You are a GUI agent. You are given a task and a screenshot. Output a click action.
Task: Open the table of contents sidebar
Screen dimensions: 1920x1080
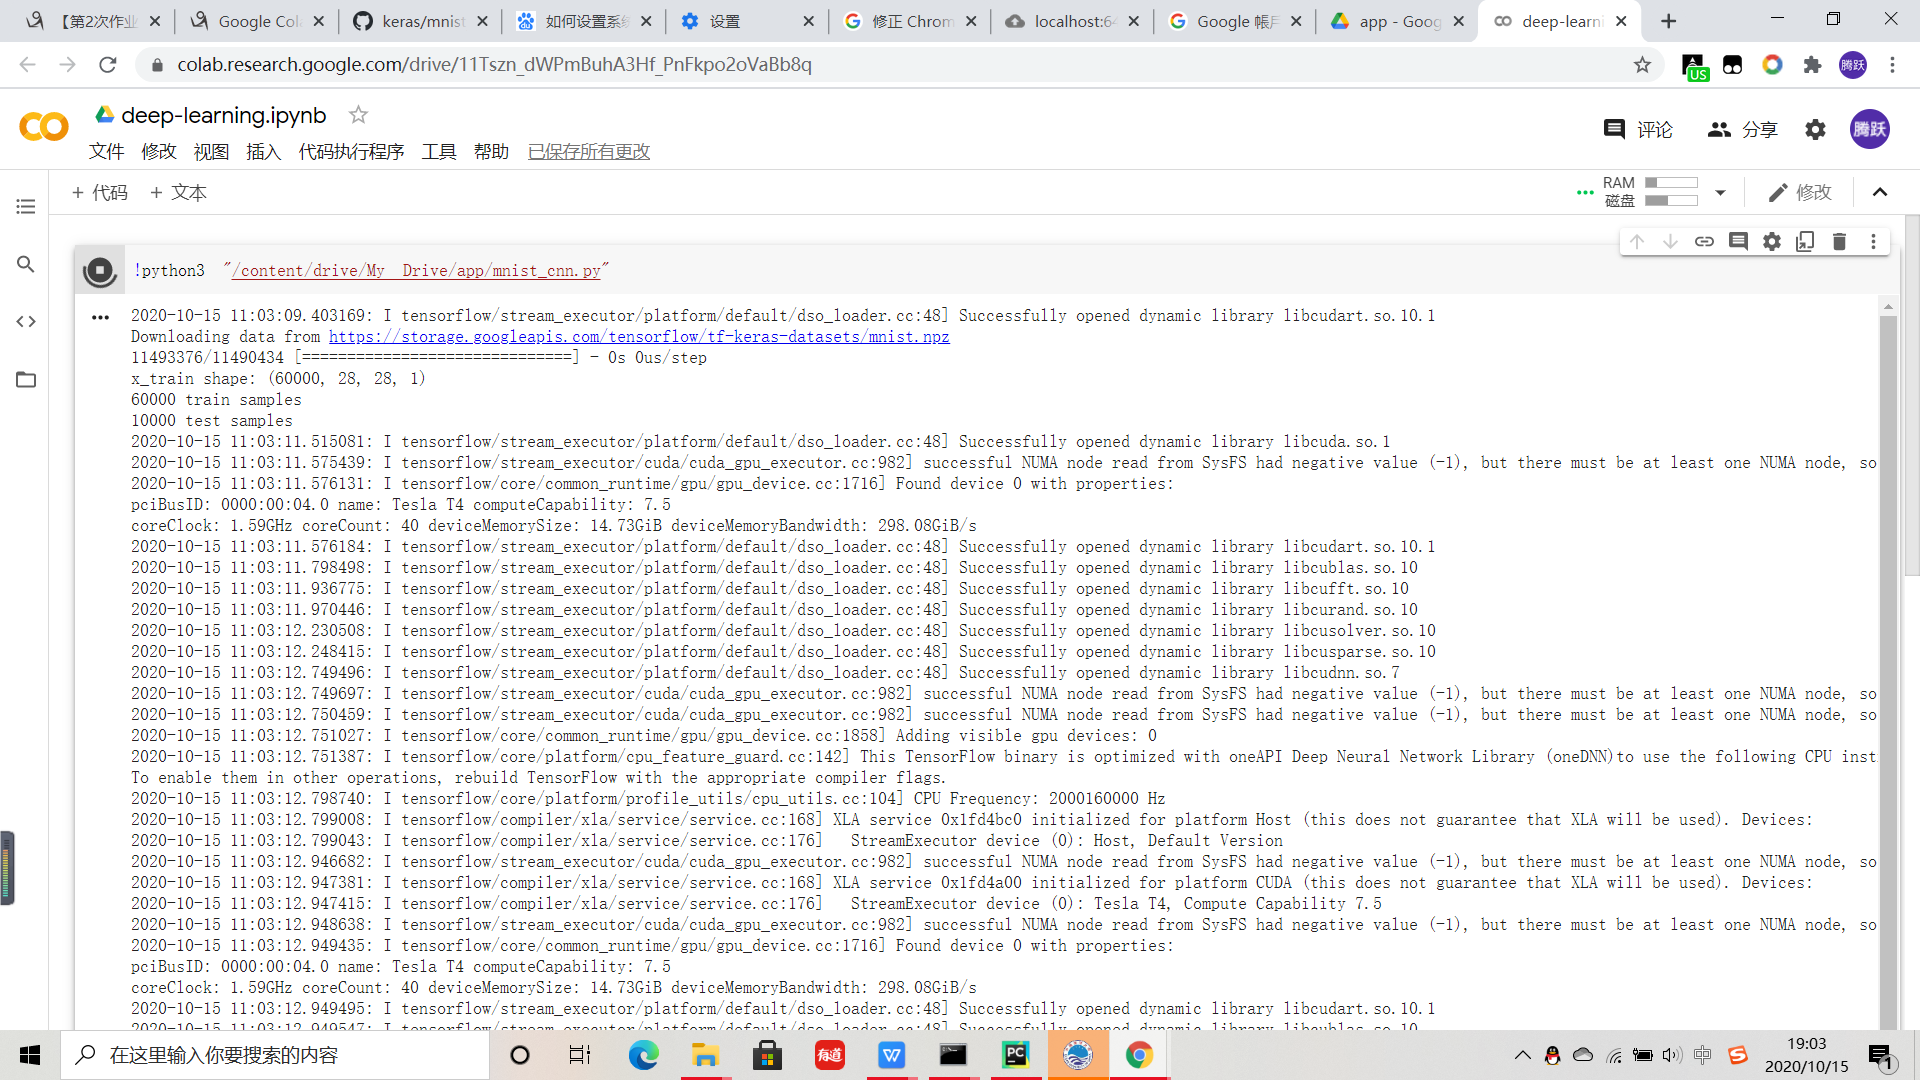pyautogui.click(x=26, y=206)
